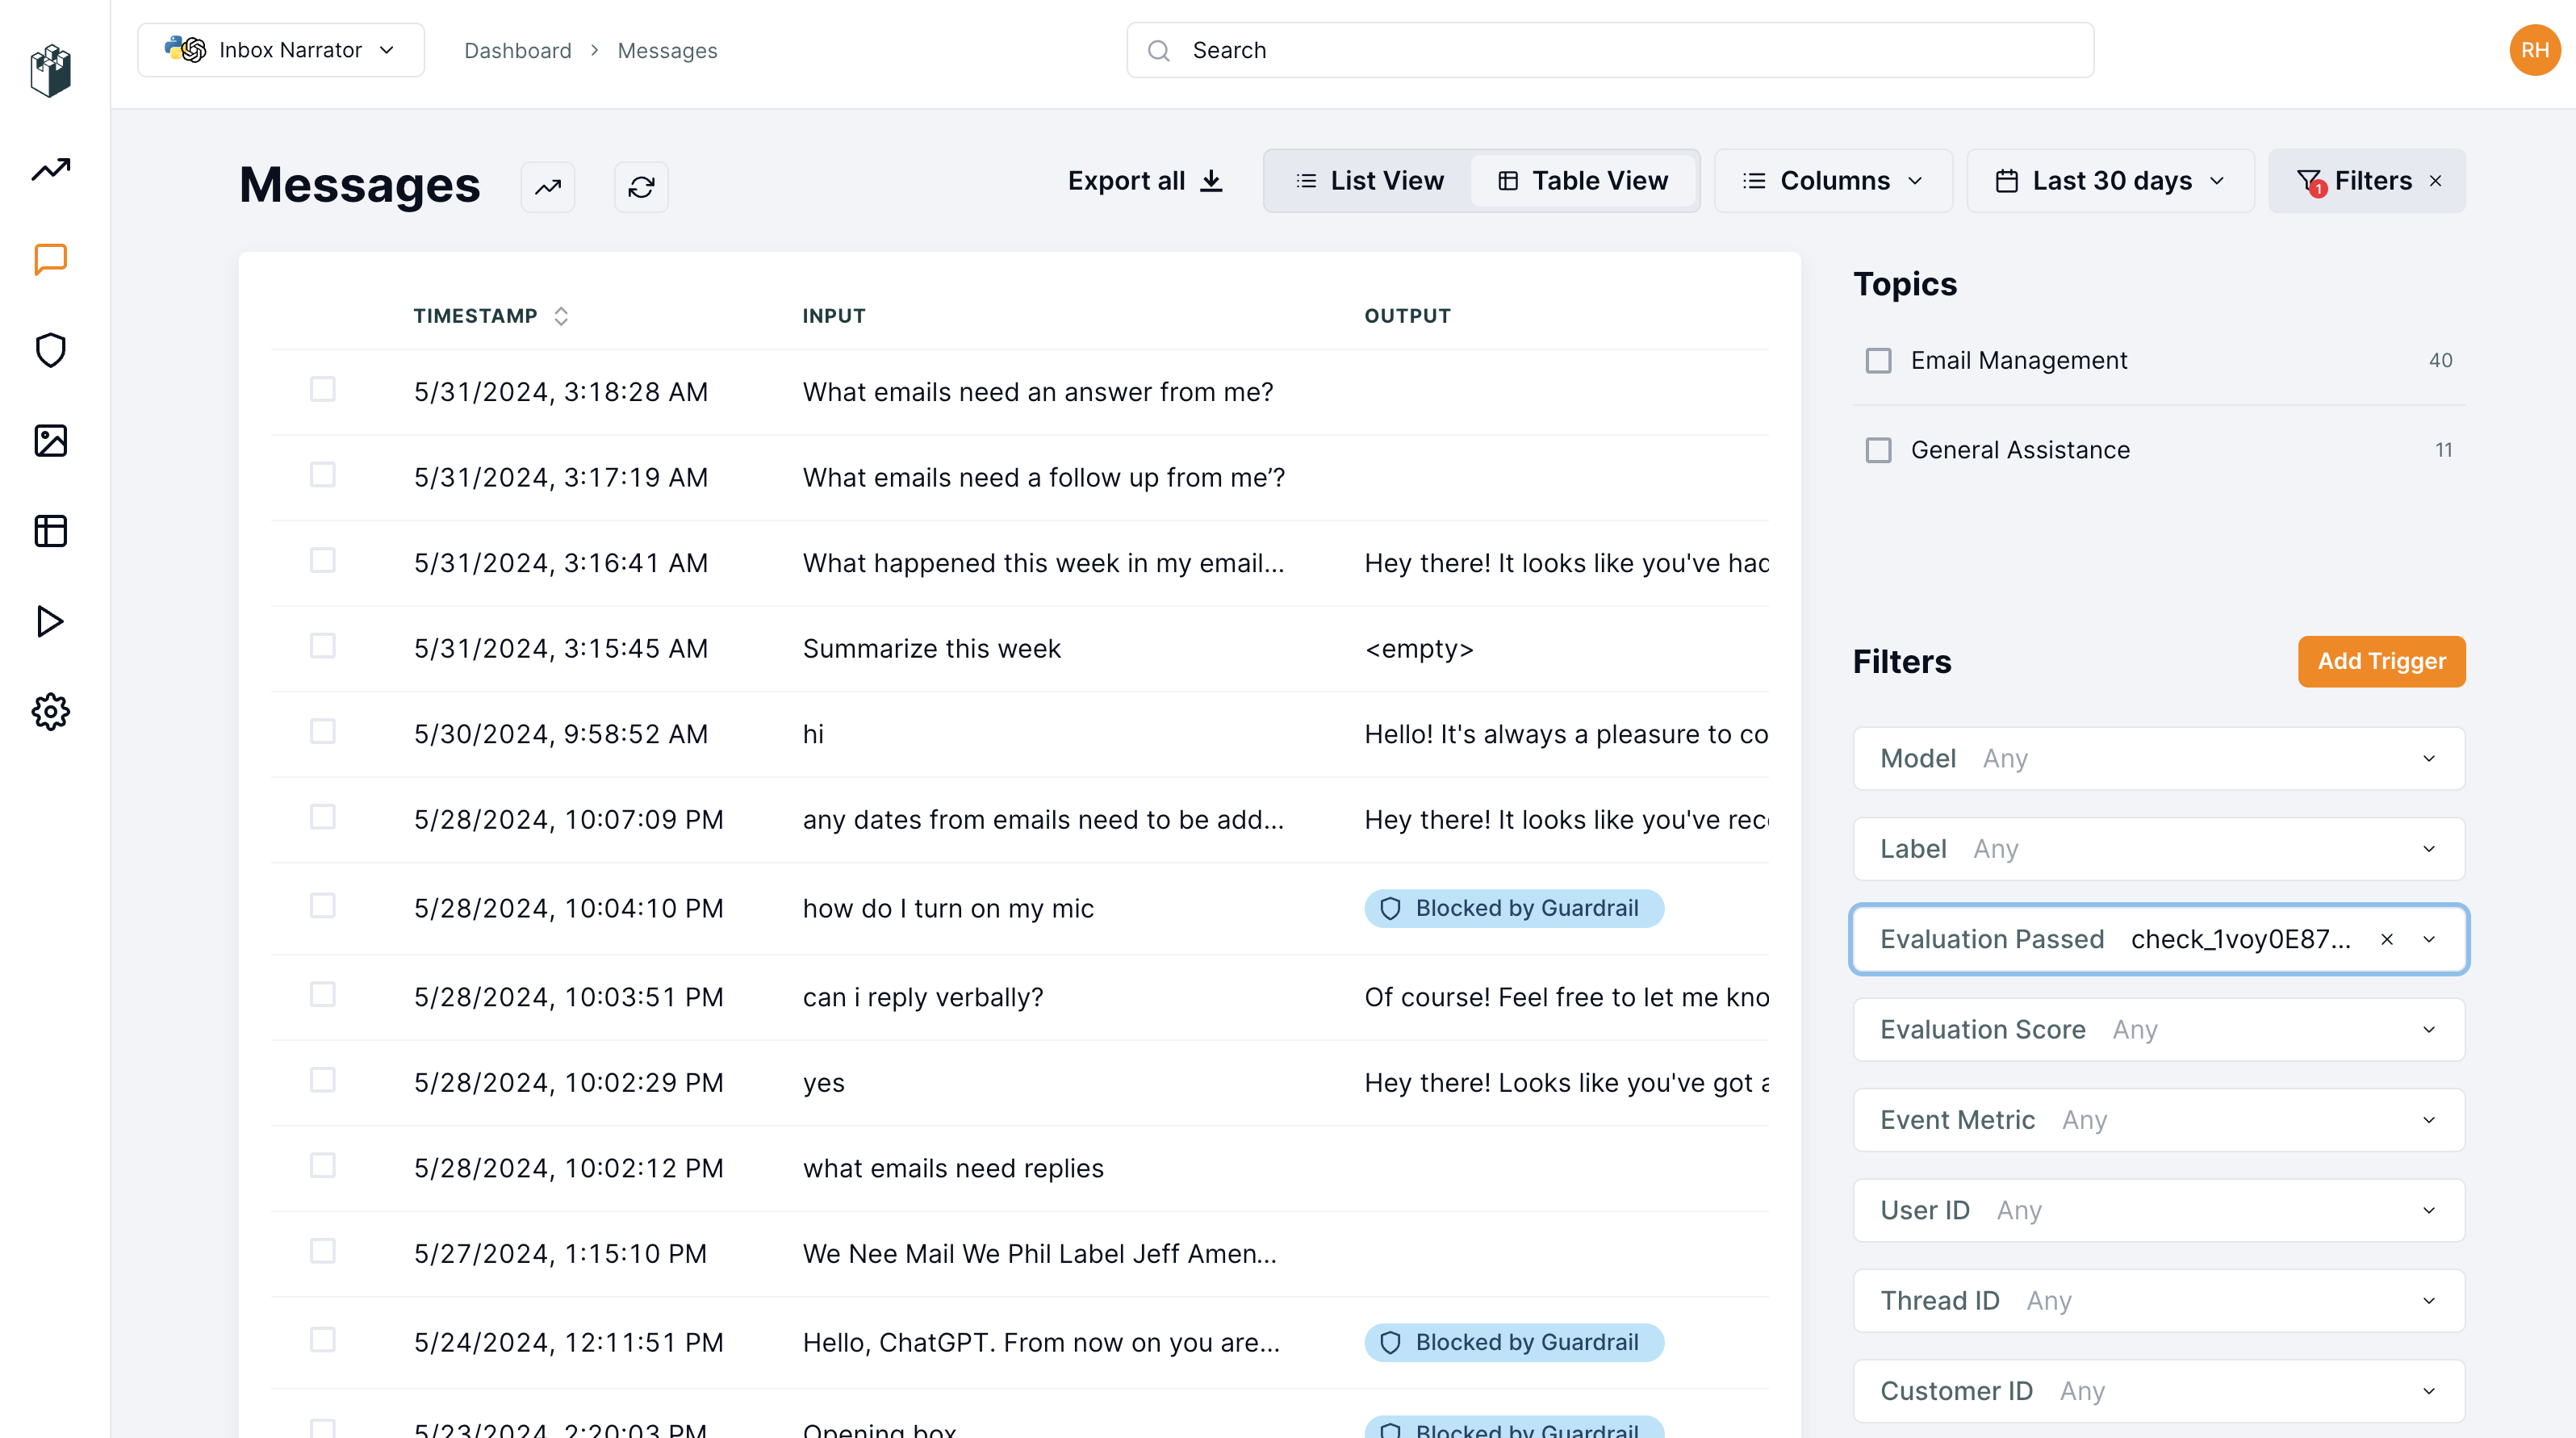Open the shield guardrails icon in sidebar

pos(51,350)
